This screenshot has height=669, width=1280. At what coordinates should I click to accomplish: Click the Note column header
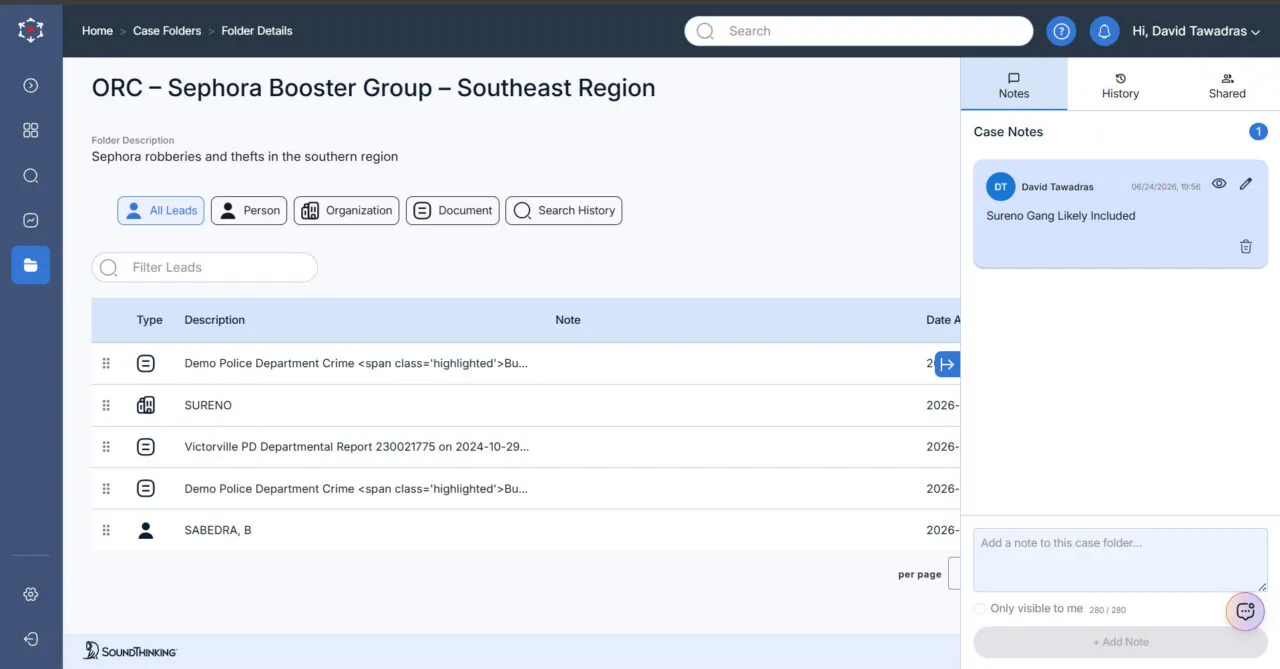[x=568, y=320]
